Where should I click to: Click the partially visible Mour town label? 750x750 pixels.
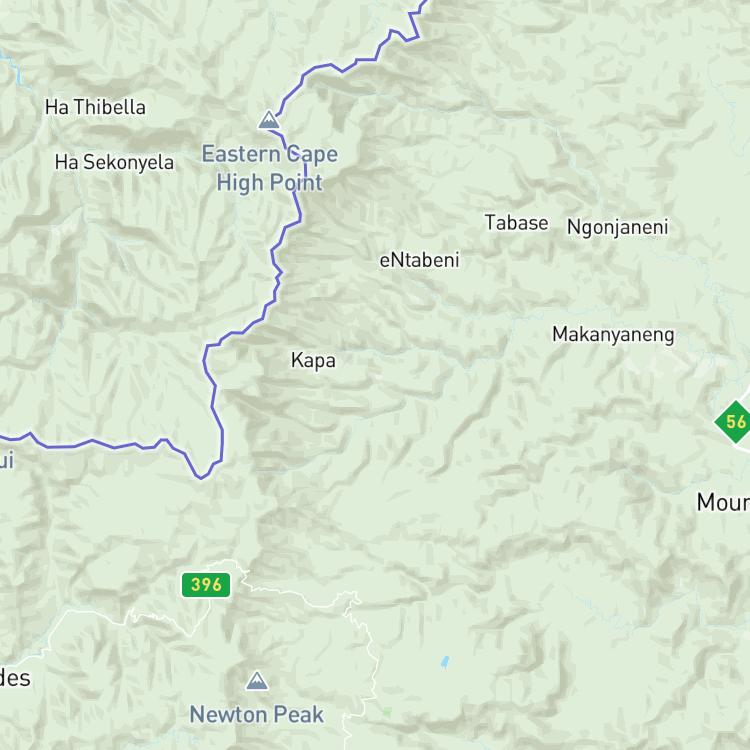(723, 503)
